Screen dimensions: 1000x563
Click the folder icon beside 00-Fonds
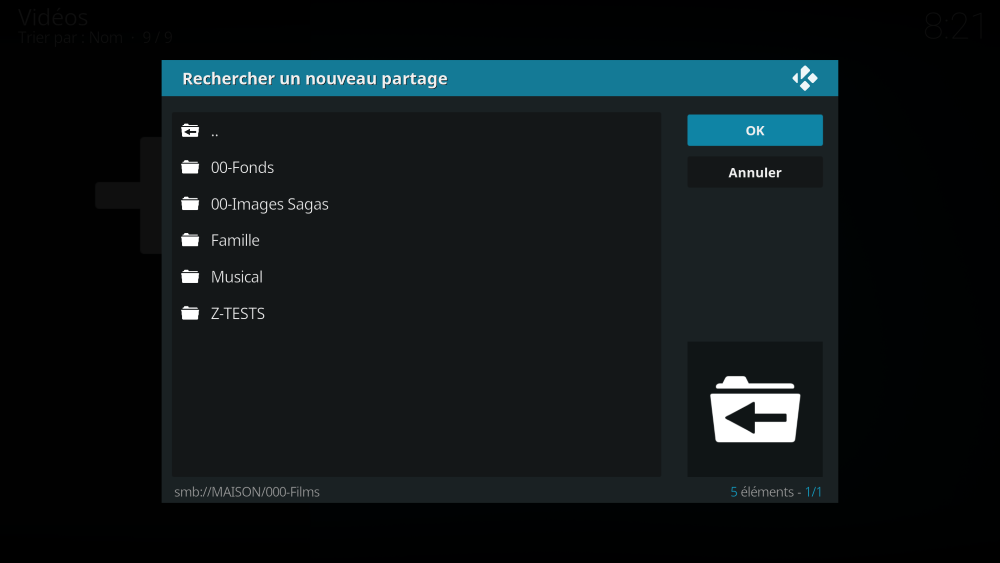(x=190, y=167)
